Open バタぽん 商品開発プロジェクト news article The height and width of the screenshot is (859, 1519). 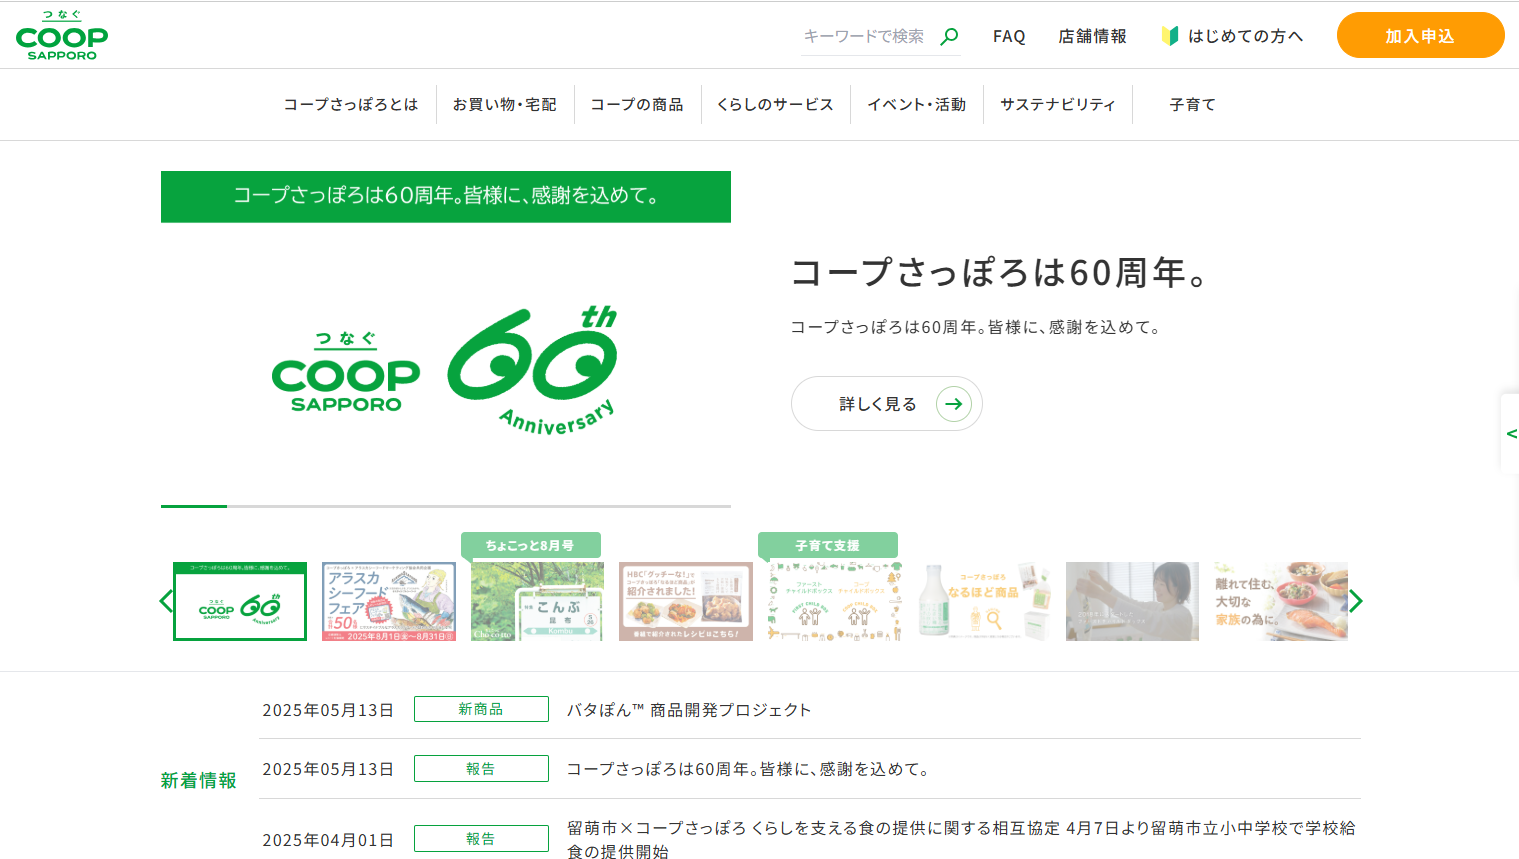[x=689, y=710]
